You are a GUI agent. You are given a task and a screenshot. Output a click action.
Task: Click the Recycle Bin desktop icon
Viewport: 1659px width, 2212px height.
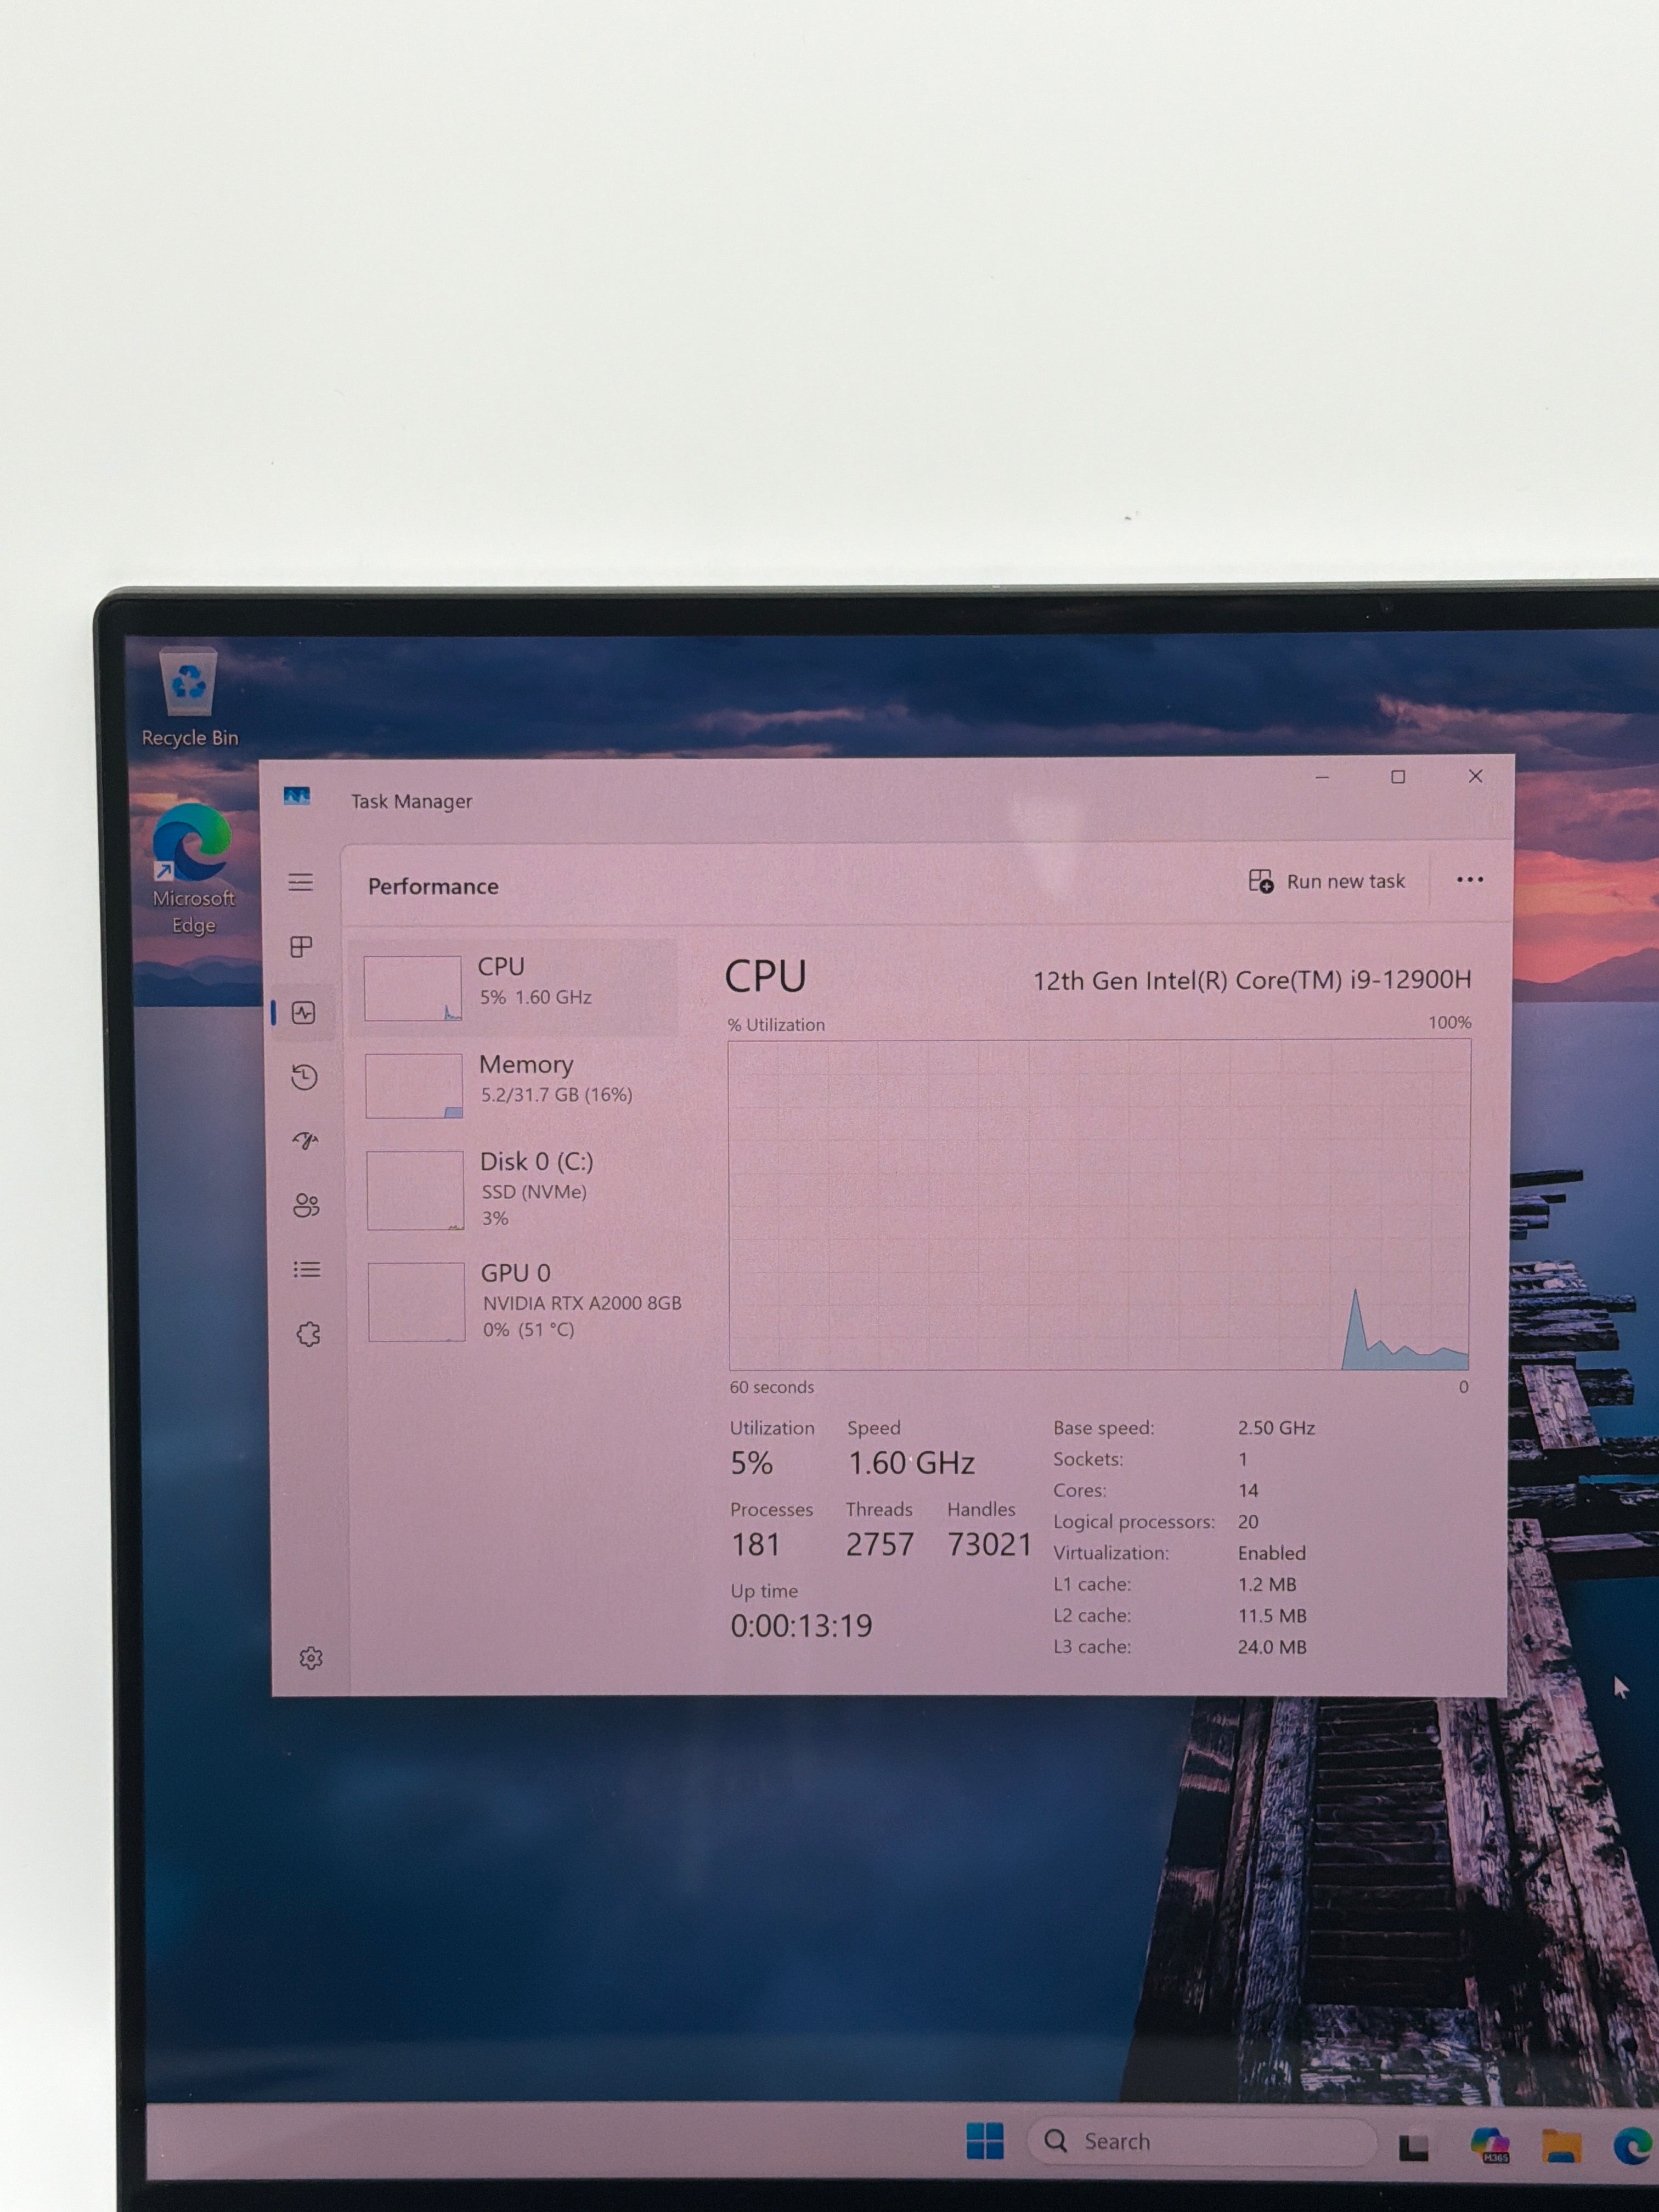point(189,698)
